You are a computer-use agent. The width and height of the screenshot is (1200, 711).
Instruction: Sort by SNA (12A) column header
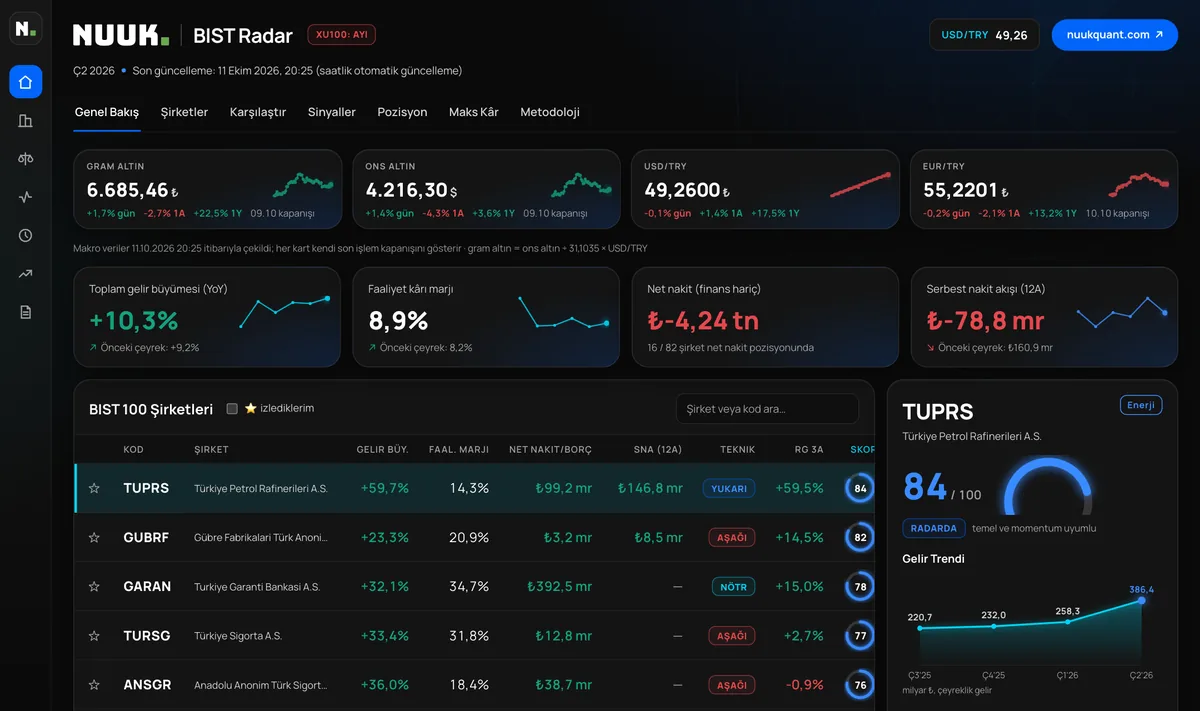coord(658,450)
